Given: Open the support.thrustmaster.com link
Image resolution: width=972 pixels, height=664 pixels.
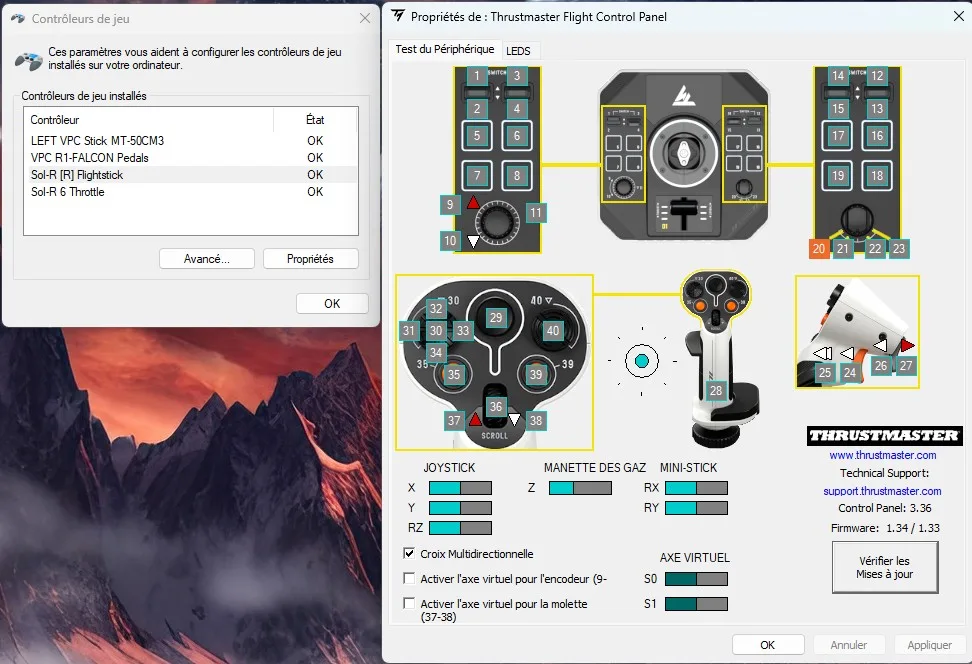Looking at the screenshot, I should click(x=882, y=491).
